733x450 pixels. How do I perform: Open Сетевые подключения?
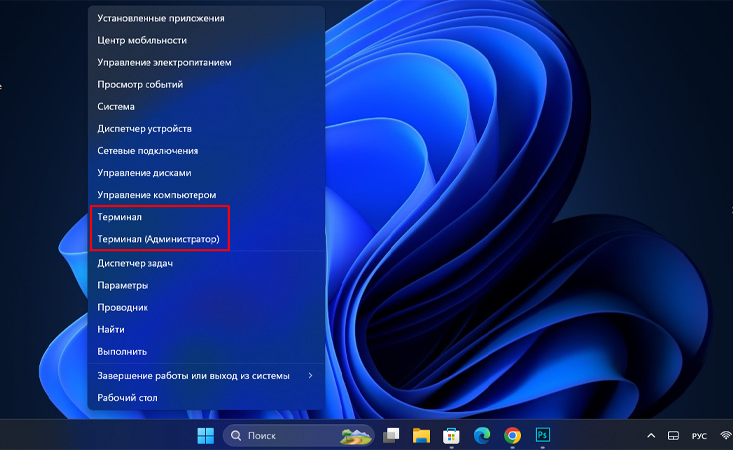click(x=206, y=150)
